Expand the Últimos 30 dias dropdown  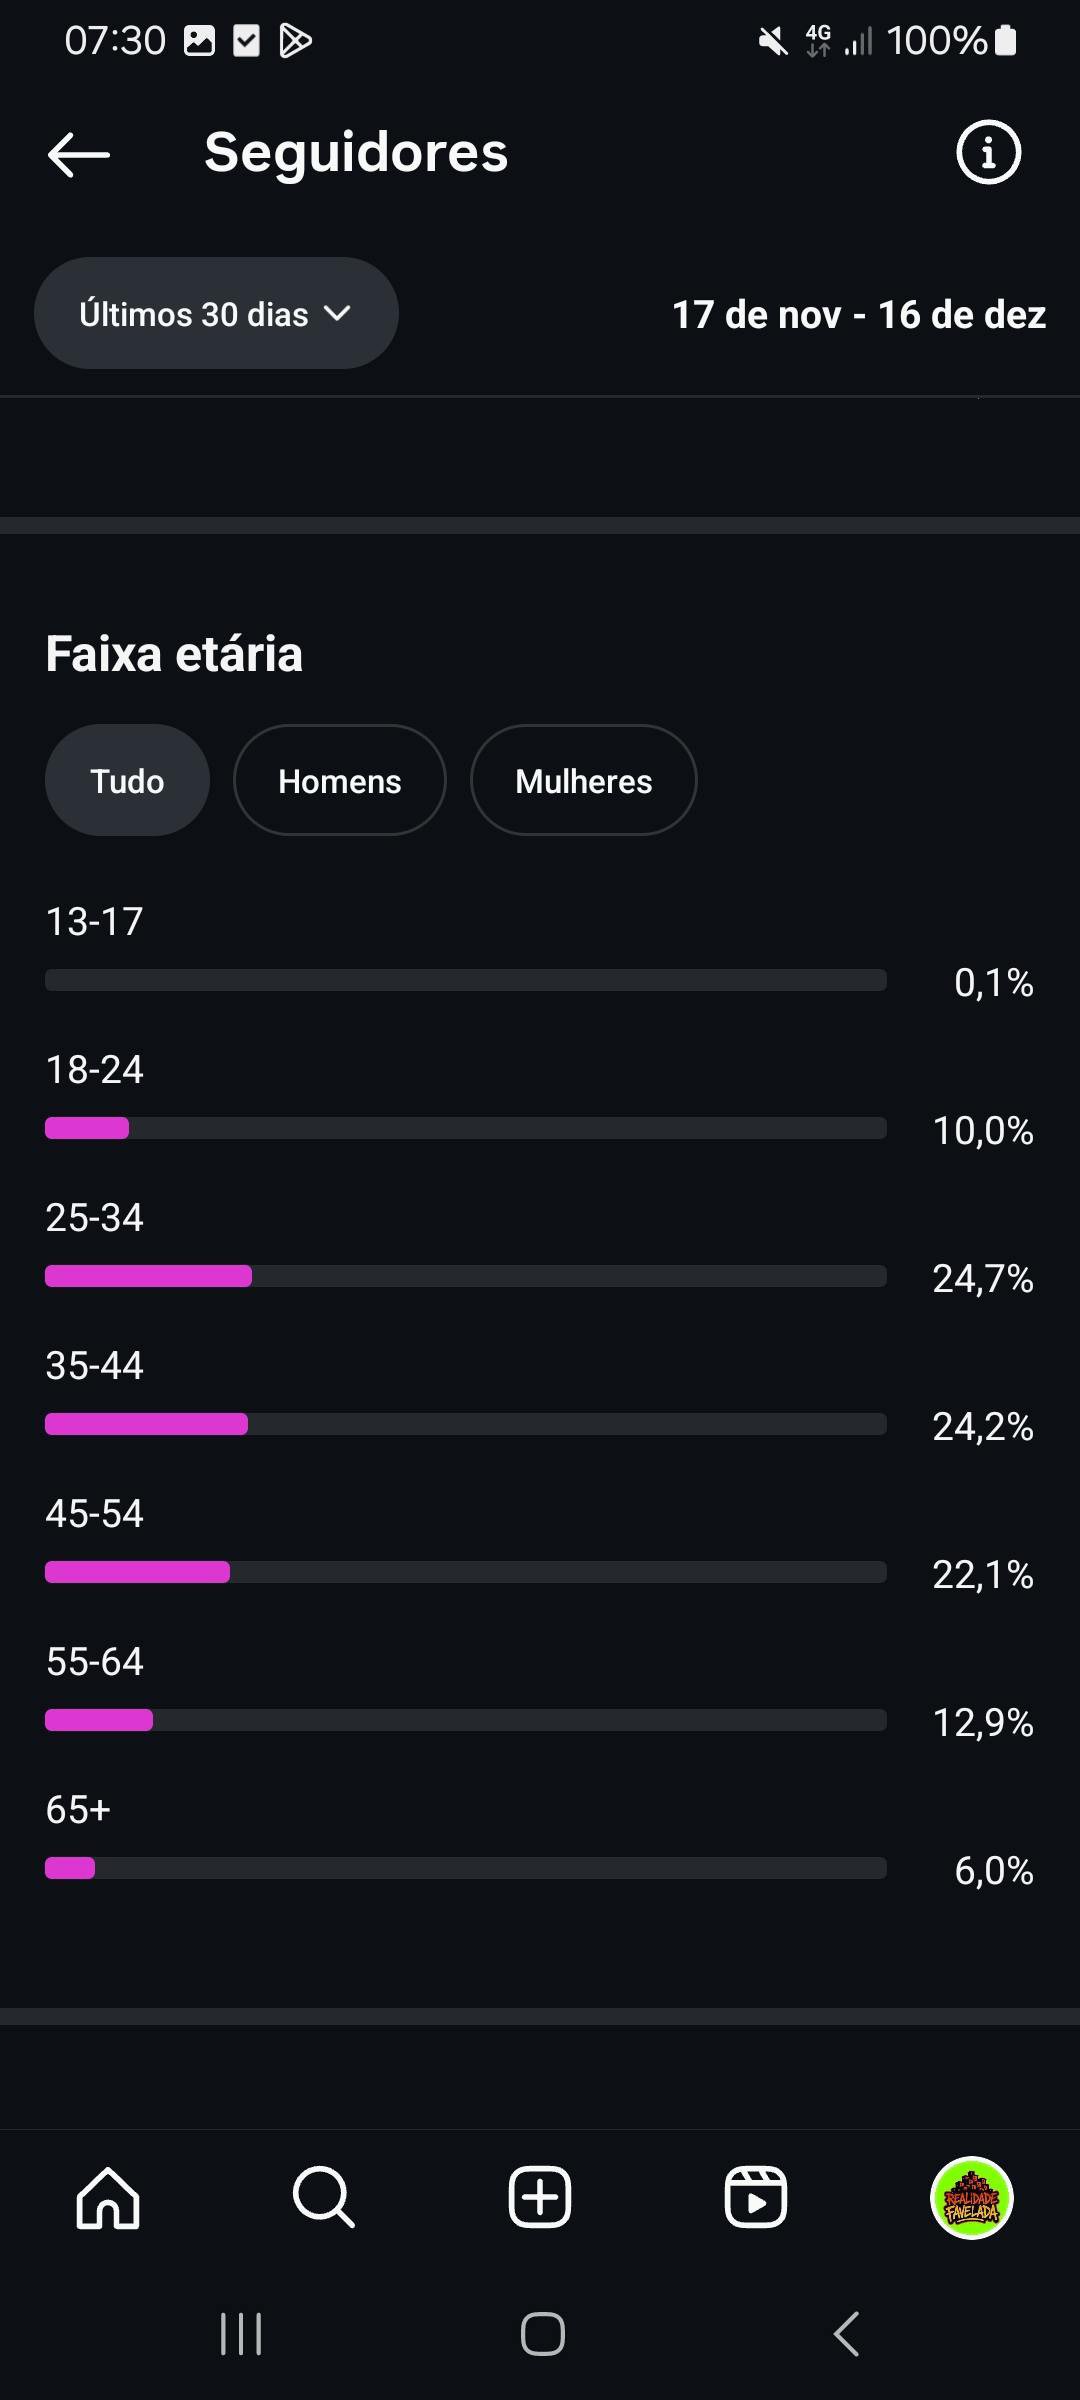point(216,314)
